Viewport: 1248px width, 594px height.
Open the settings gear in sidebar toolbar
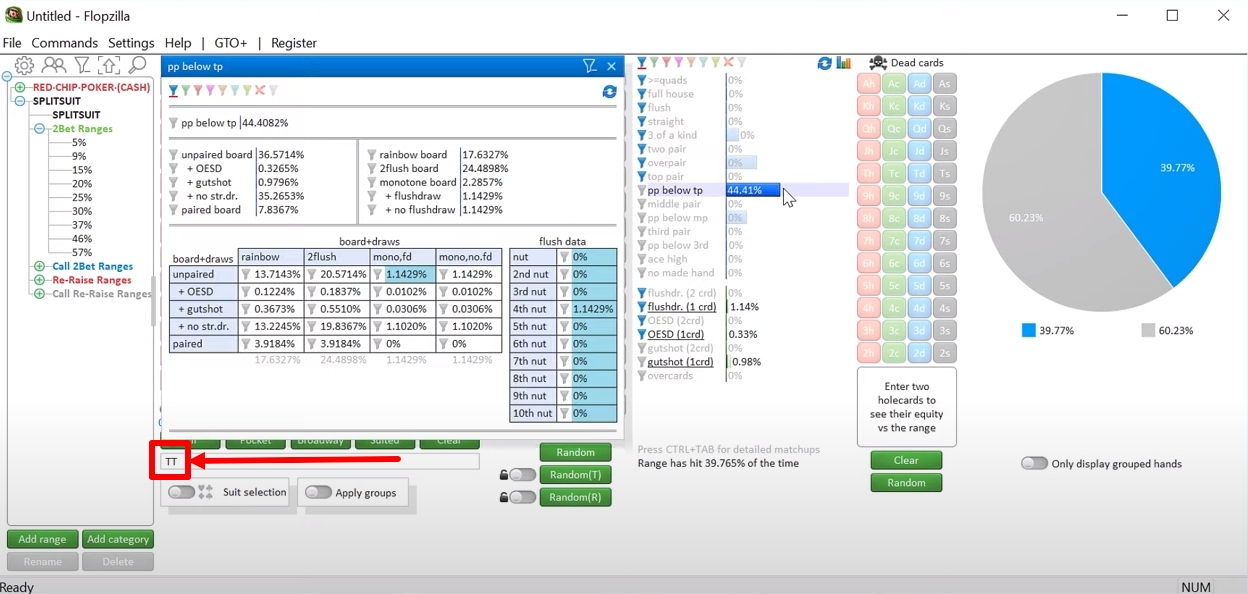[x=24, y=66]
